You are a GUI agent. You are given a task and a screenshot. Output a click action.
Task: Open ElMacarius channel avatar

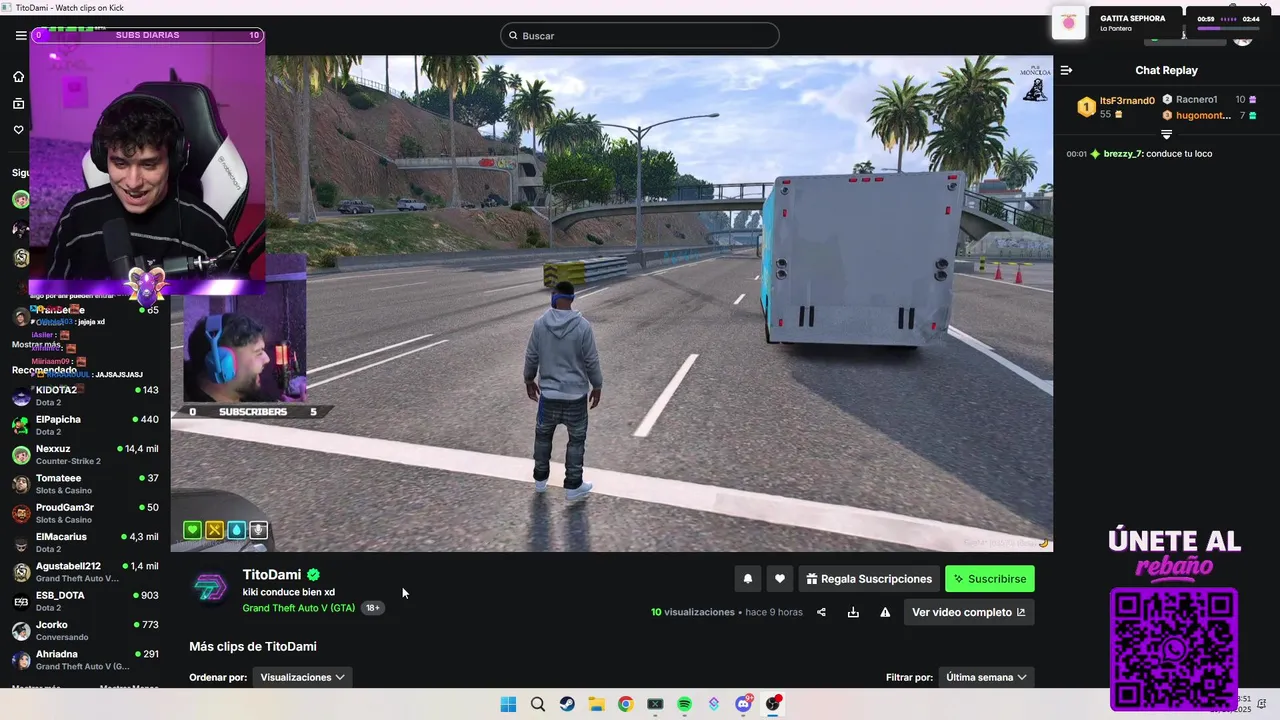[21, 543]
